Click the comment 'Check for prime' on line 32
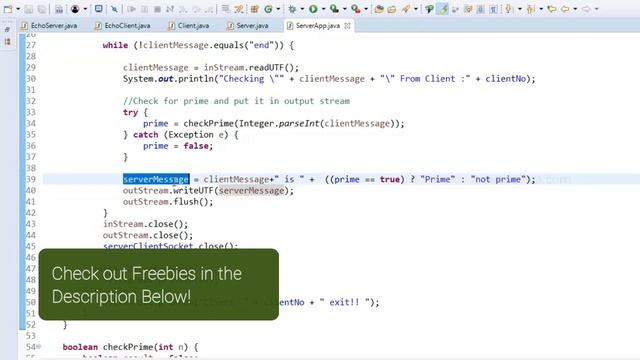Screen dimensions: 640x360 click(x=171, y=101)
